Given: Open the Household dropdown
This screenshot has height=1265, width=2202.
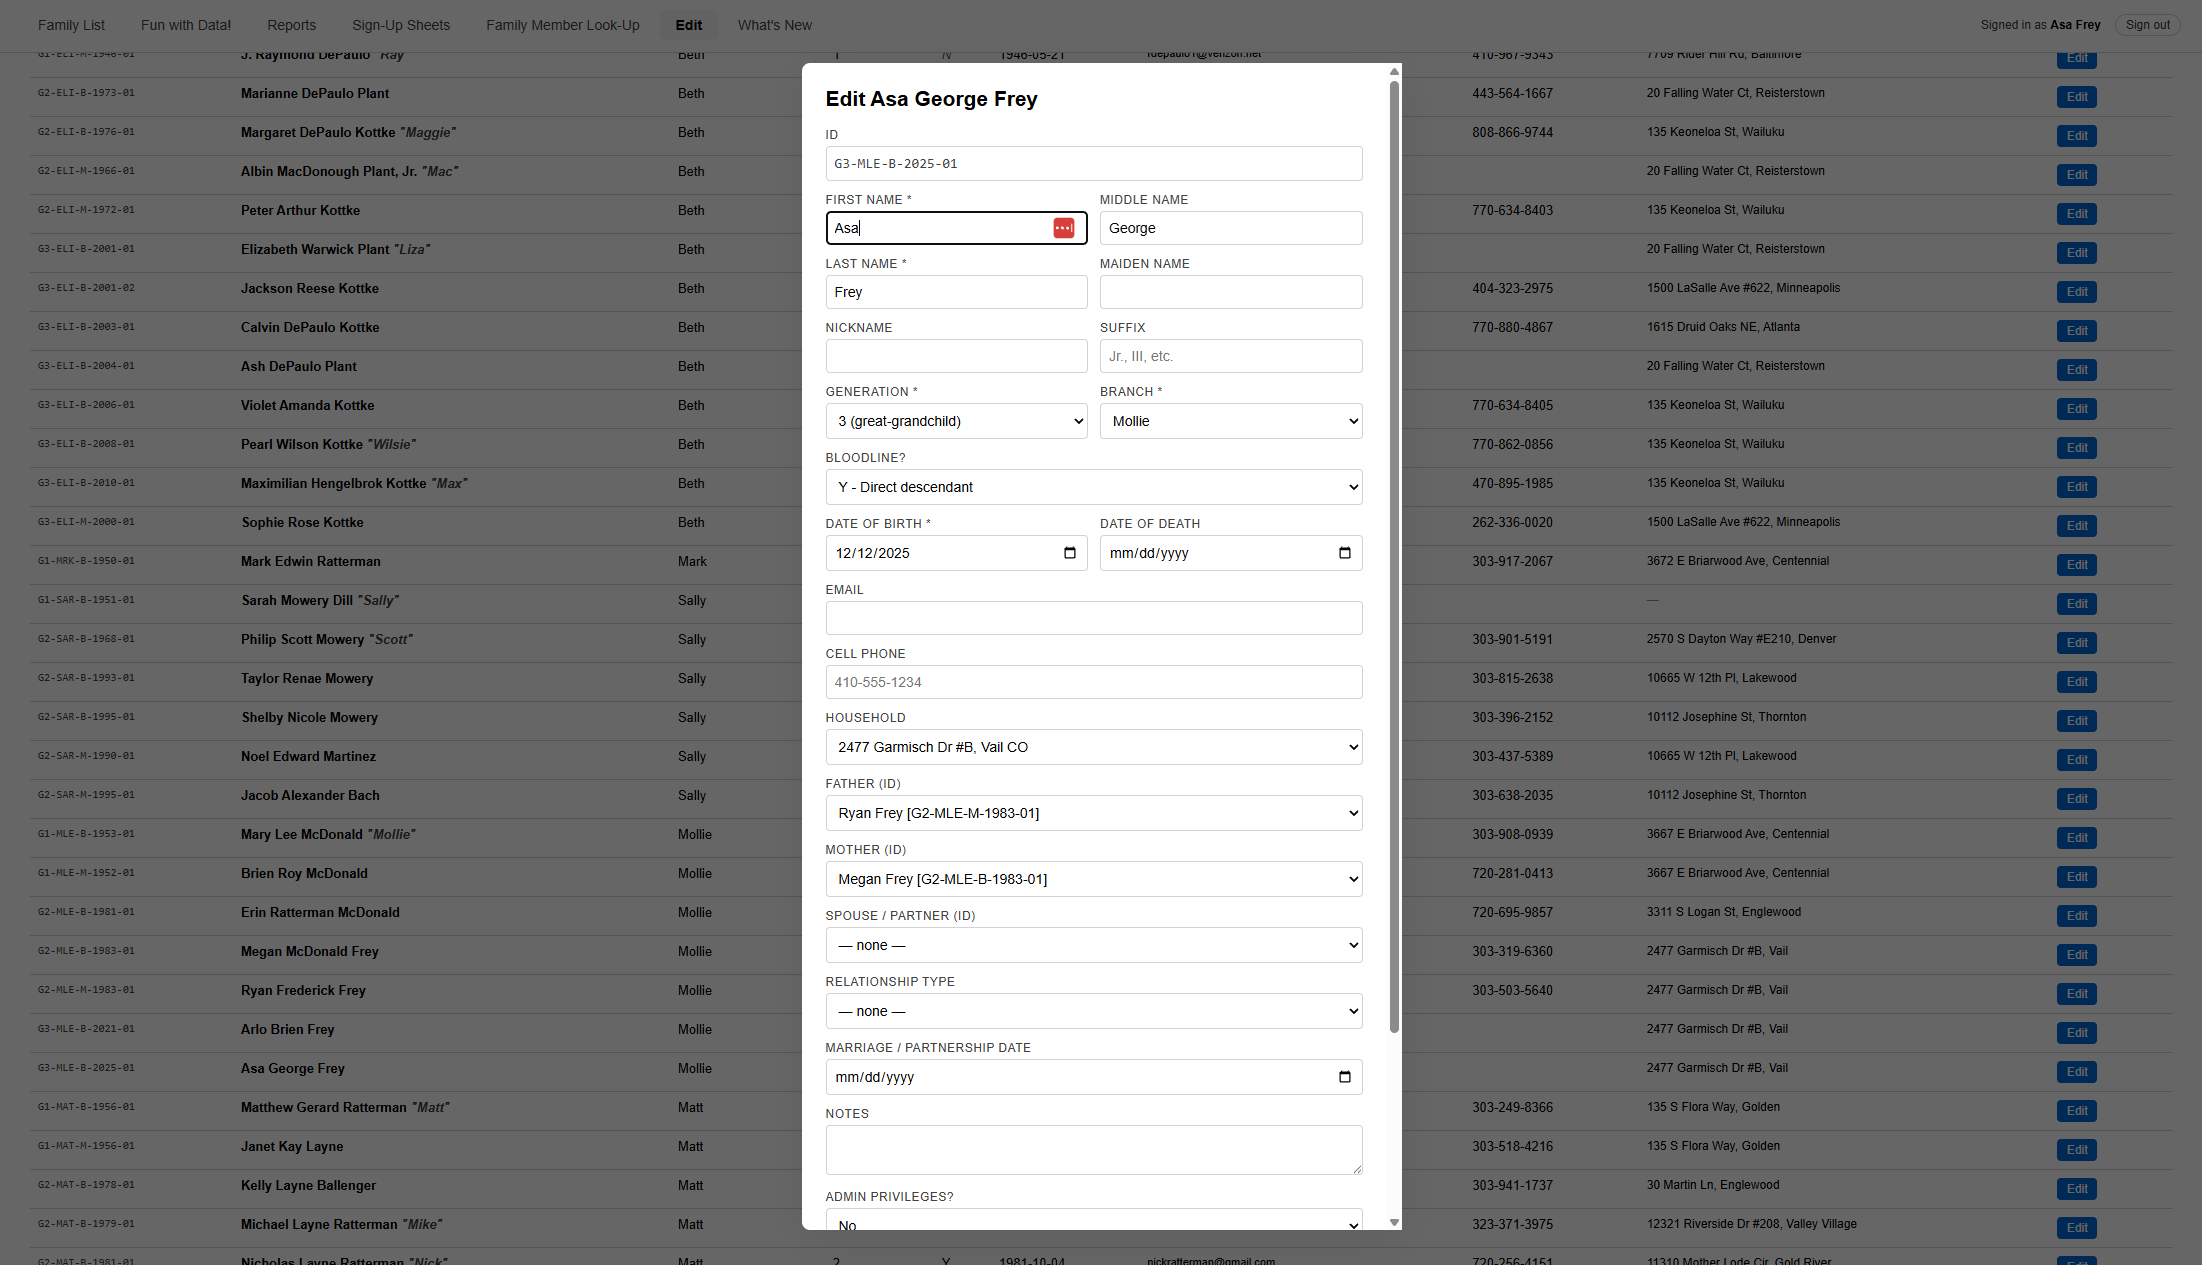Looking at the screenshot, I should pyautogui.click(x=1093, y=747).
